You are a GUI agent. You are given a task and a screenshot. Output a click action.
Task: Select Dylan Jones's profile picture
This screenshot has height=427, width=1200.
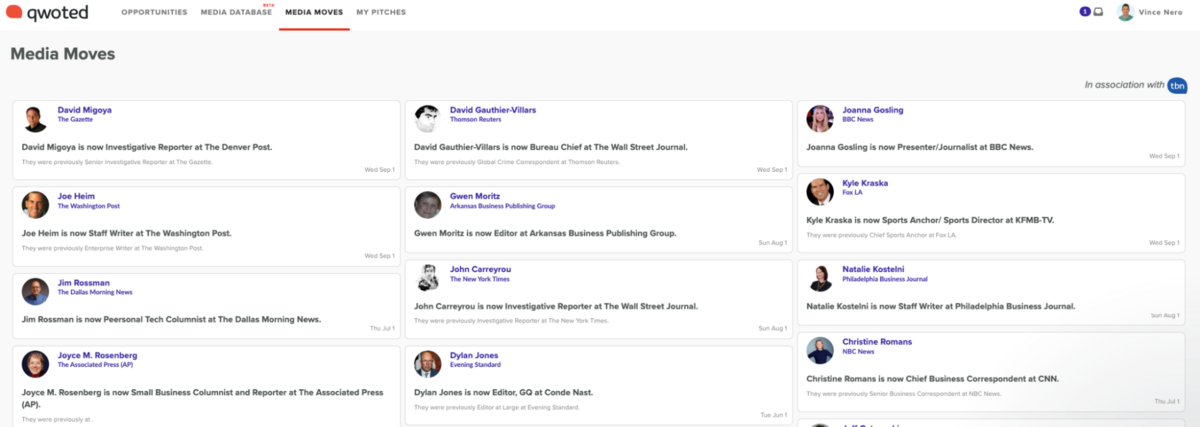(428, 363)
